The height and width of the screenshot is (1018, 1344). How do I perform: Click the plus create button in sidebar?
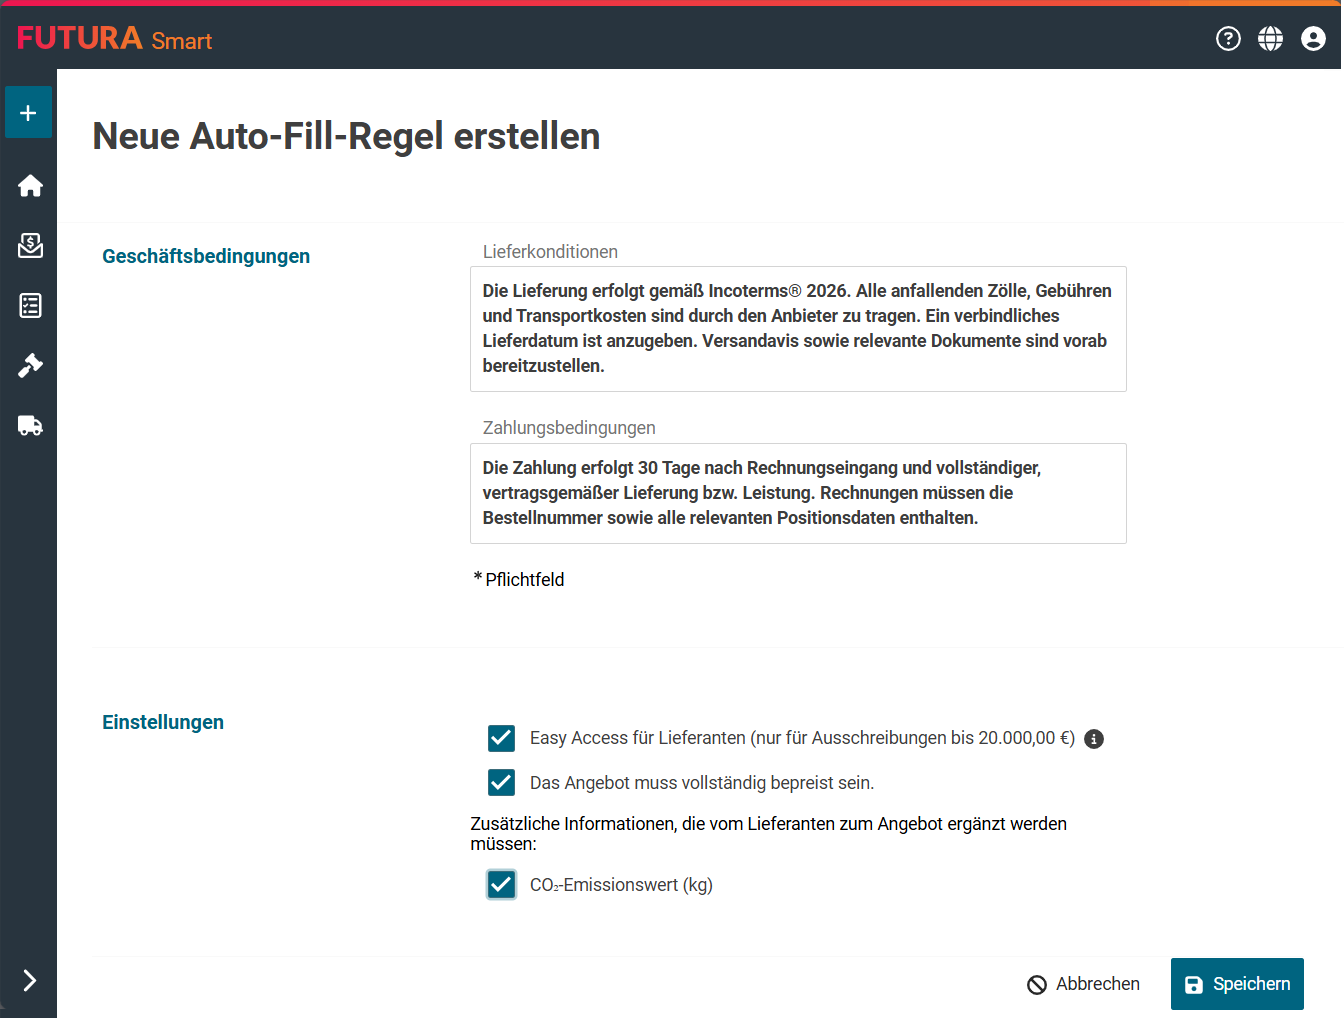[x=28, y=113]
